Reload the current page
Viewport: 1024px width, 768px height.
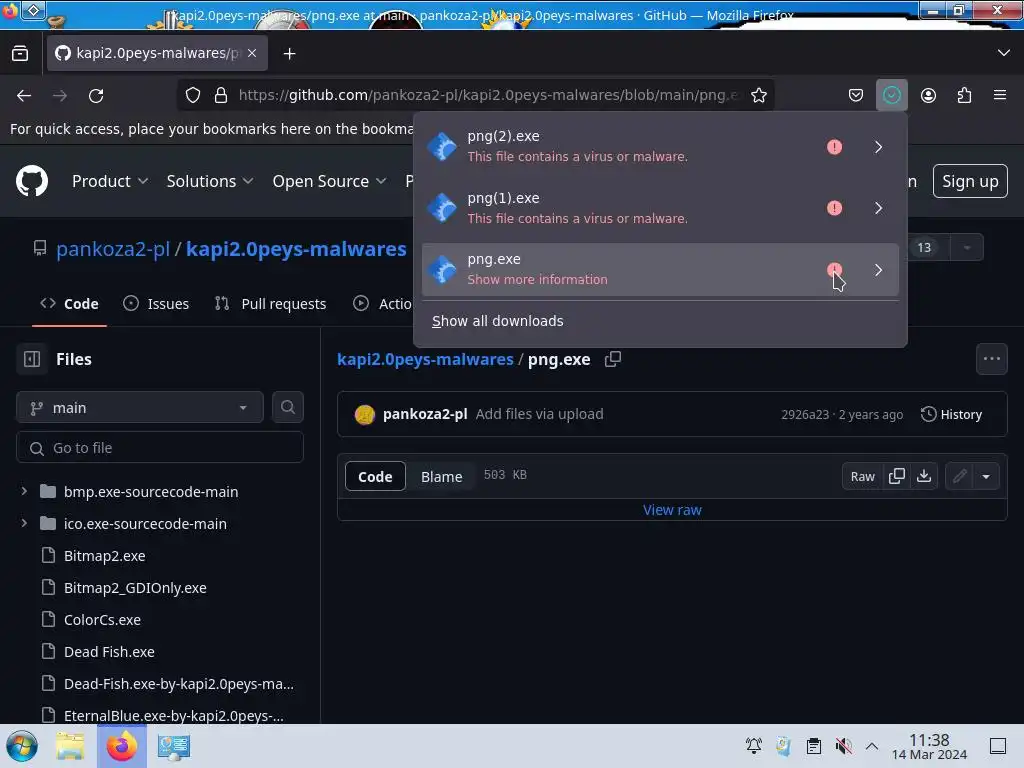point(96,95)
